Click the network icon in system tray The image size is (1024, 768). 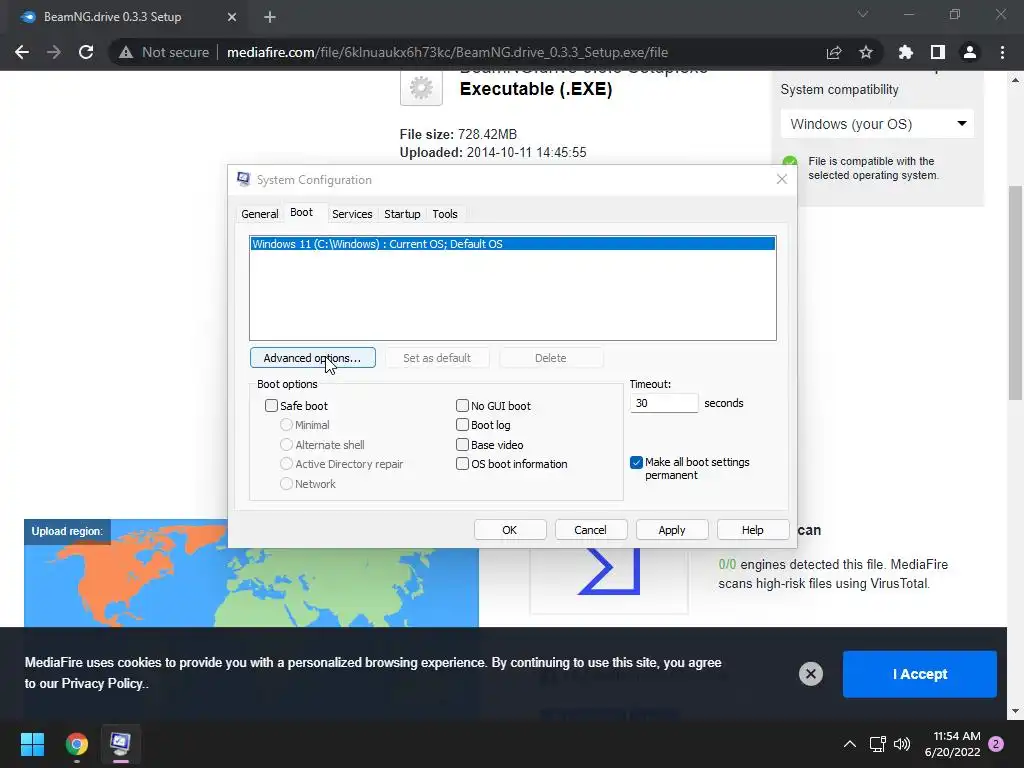877,744
